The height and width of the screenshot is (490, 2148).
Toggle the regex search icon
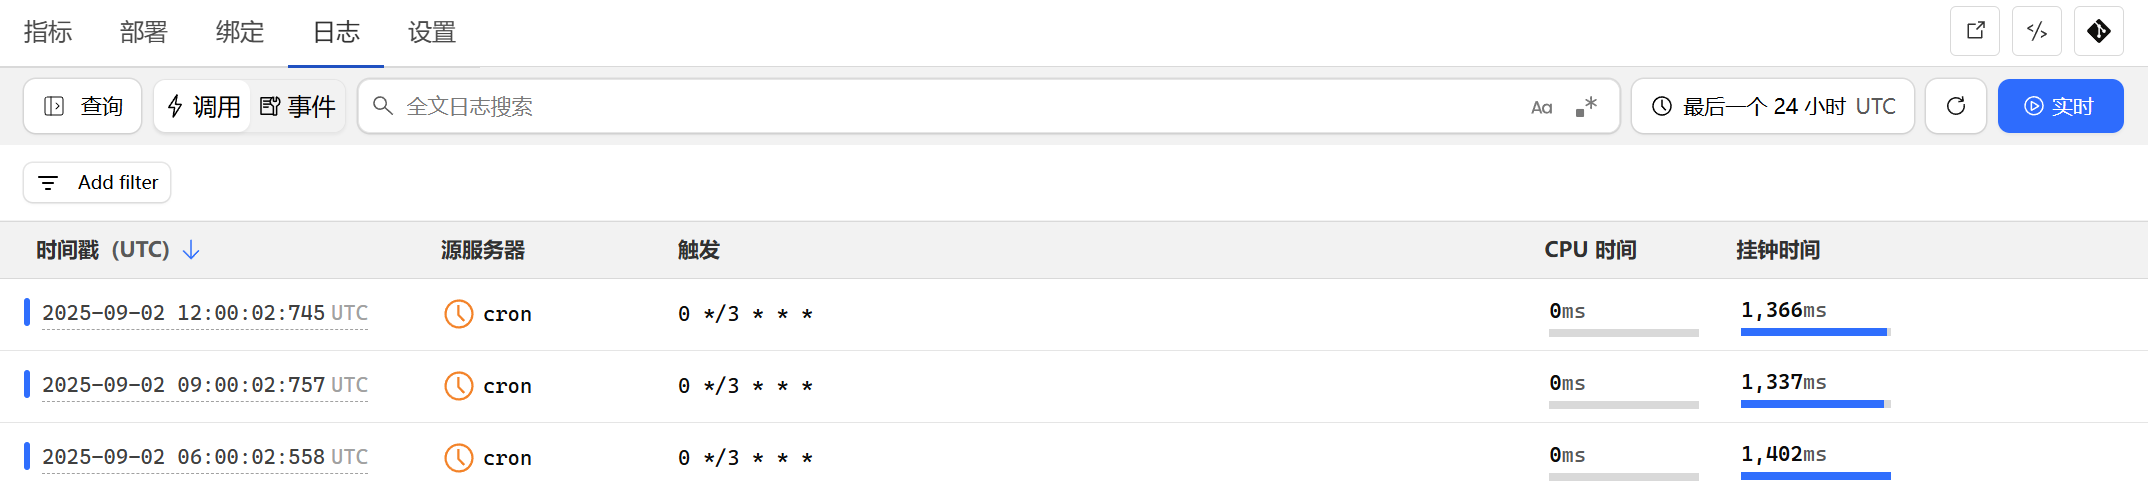[1587, 106]
